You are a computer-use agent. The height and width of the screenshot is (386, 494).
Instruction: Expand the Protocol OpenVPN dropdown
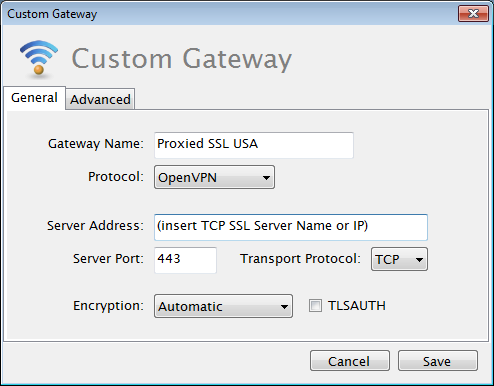[x=214, y=177]
